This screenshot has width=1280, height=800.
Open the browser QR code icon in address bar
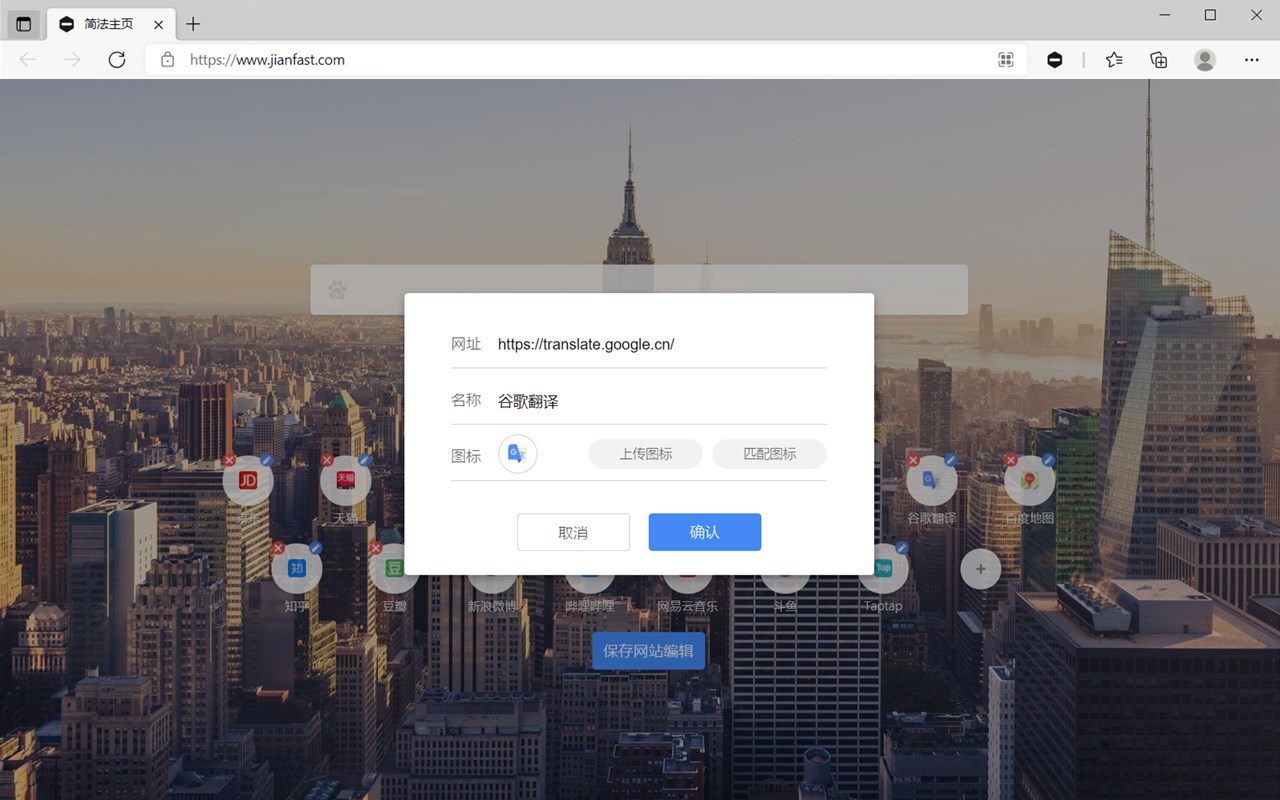tap(1006, 60)
